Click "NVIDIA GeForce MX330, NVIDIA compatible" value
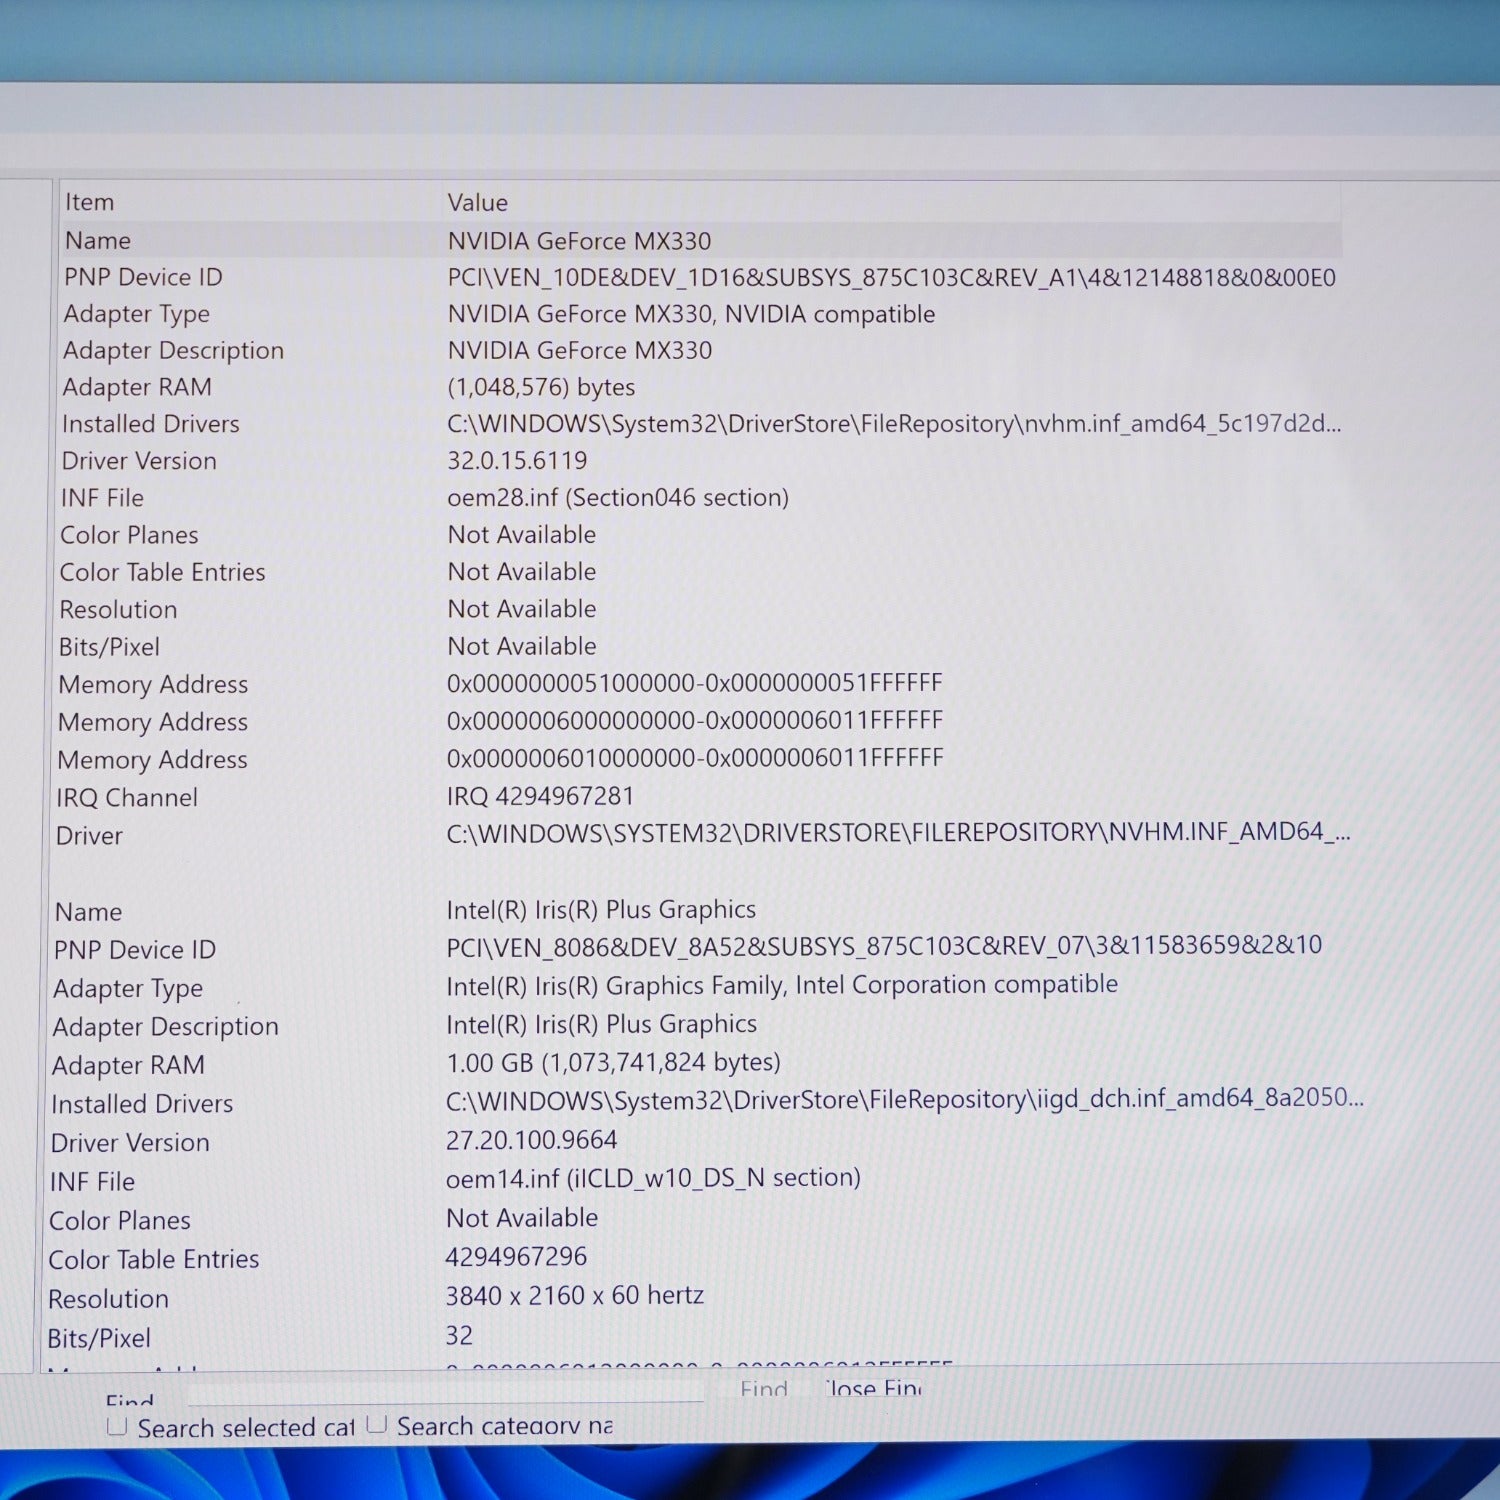1500x1500 pixels. [x=691, y=314]
